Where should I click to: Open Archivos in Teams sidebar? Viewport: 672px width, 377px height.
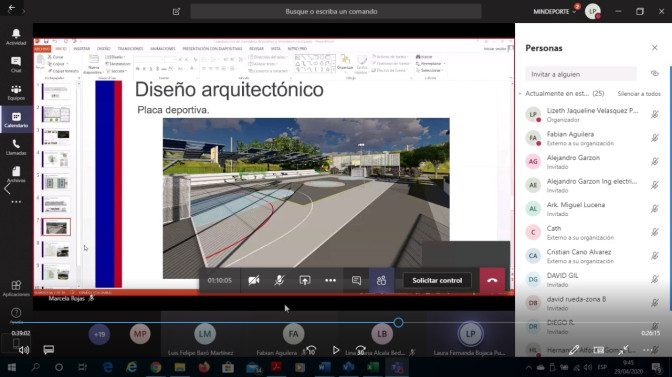(16, 174)
